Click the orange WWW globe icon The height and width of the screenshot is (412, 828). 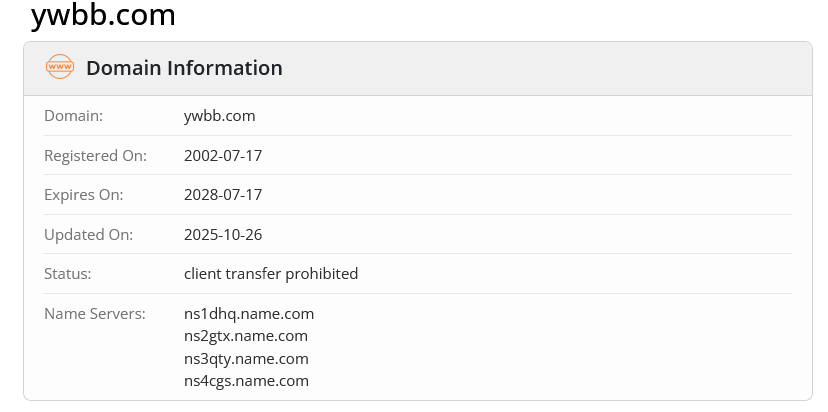tap(60, 68)
